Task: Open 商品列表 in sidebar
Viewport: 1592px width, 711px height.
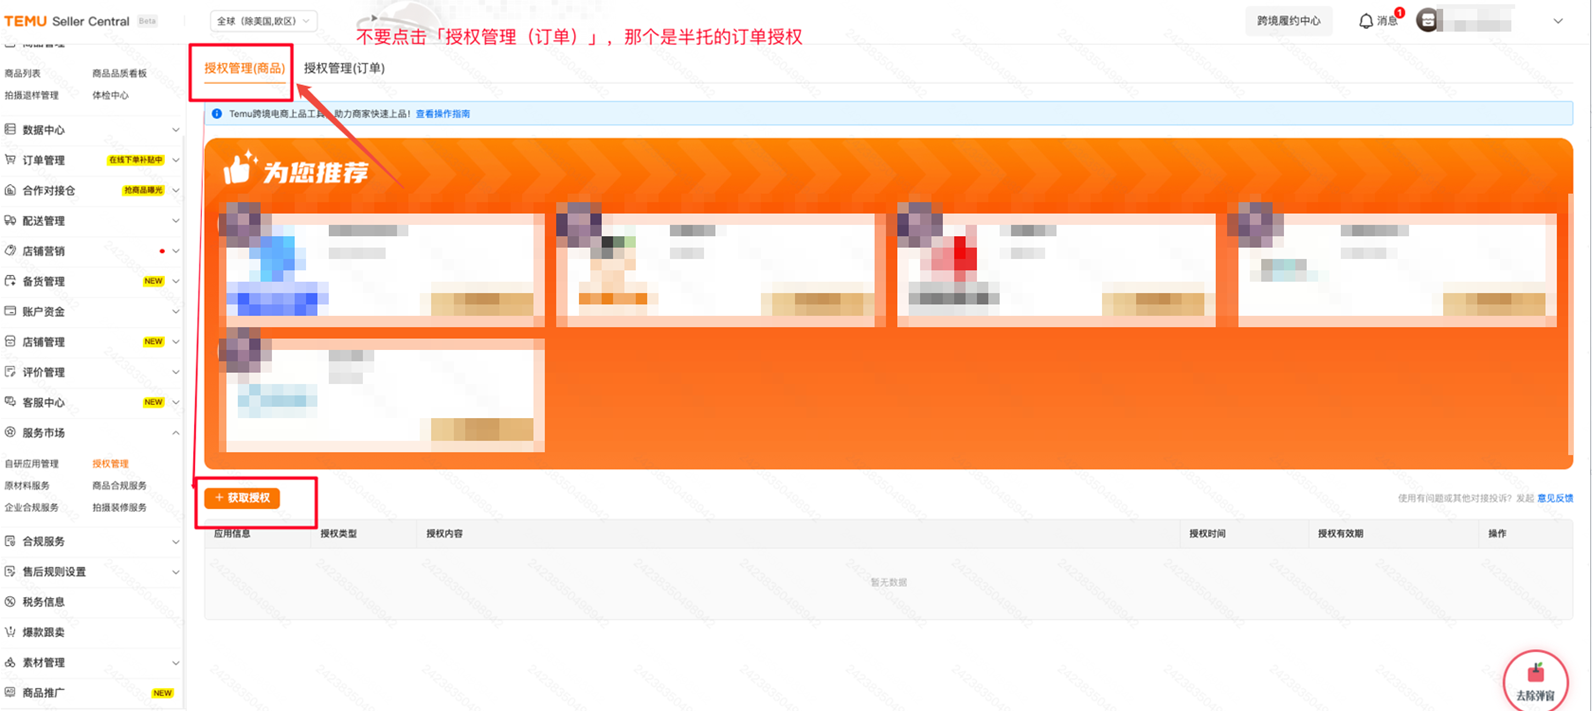Action: (23, 74)
